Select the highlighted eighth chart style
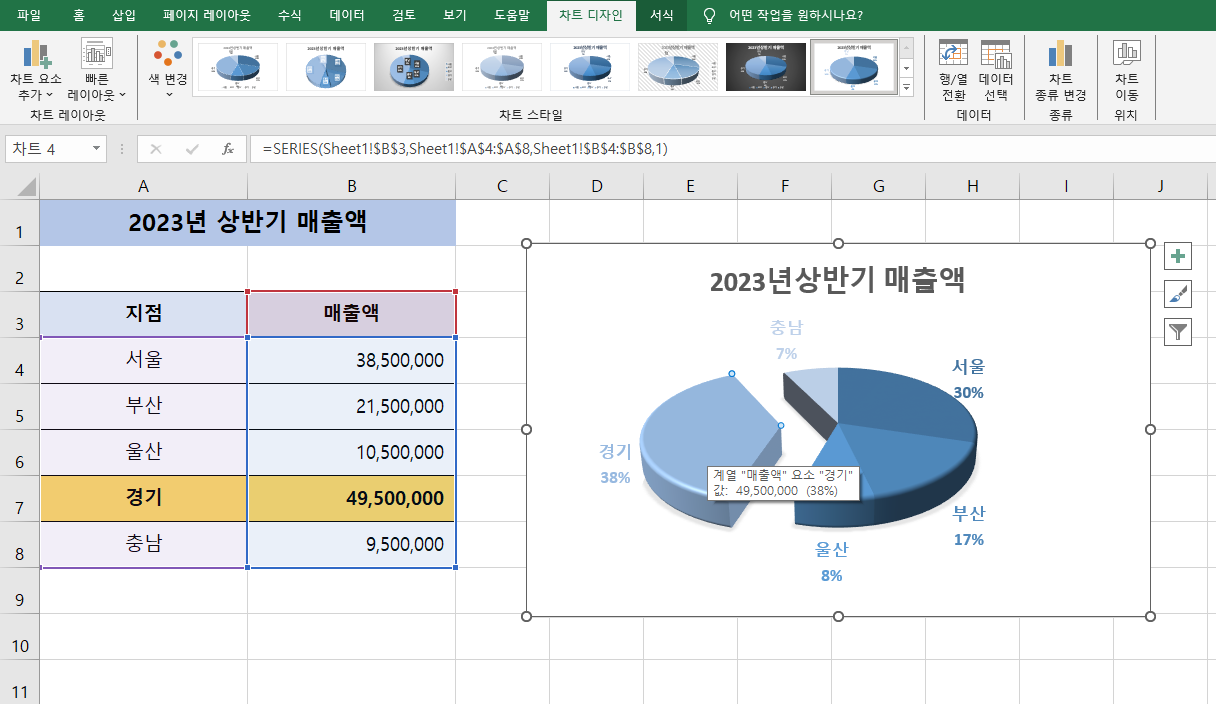Image resolution: width=1216 pixels, height=704 pixels. (x=854, y=67)
